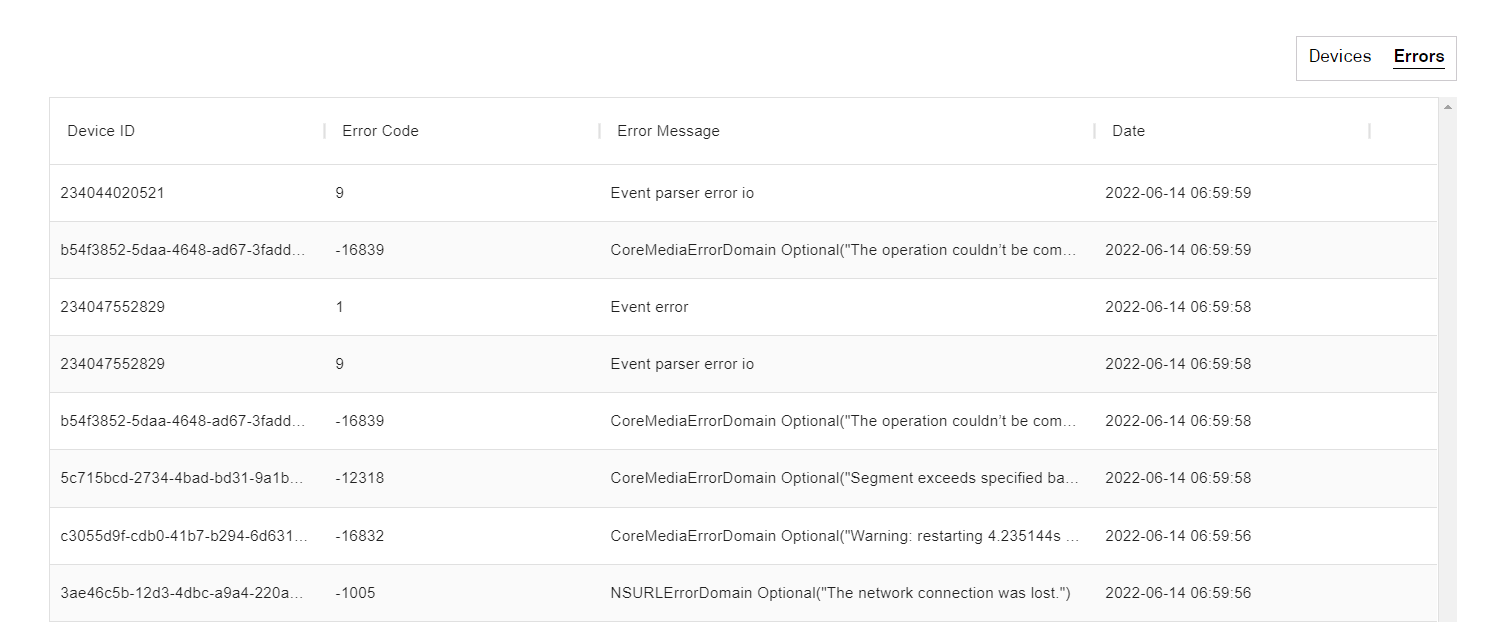This screenshot has height=631, width=1500.
Task: Select the row with device ID 234044020521
Action: (x=112, y=193)
